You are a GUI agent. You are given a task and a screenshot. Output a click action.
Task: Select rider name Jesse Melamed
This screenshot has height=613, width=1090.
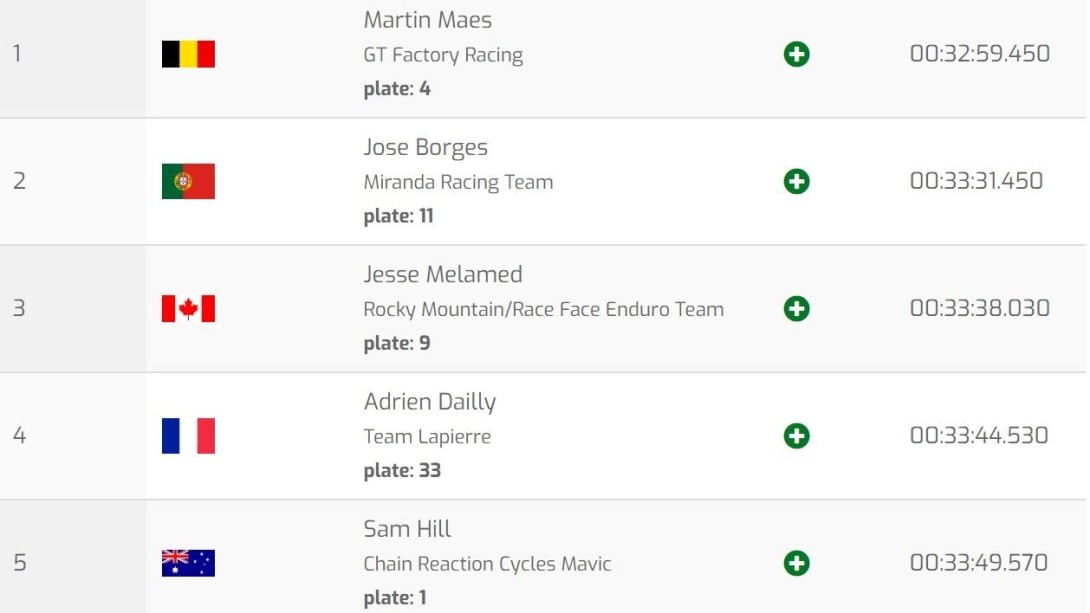[x=442, y=275]
